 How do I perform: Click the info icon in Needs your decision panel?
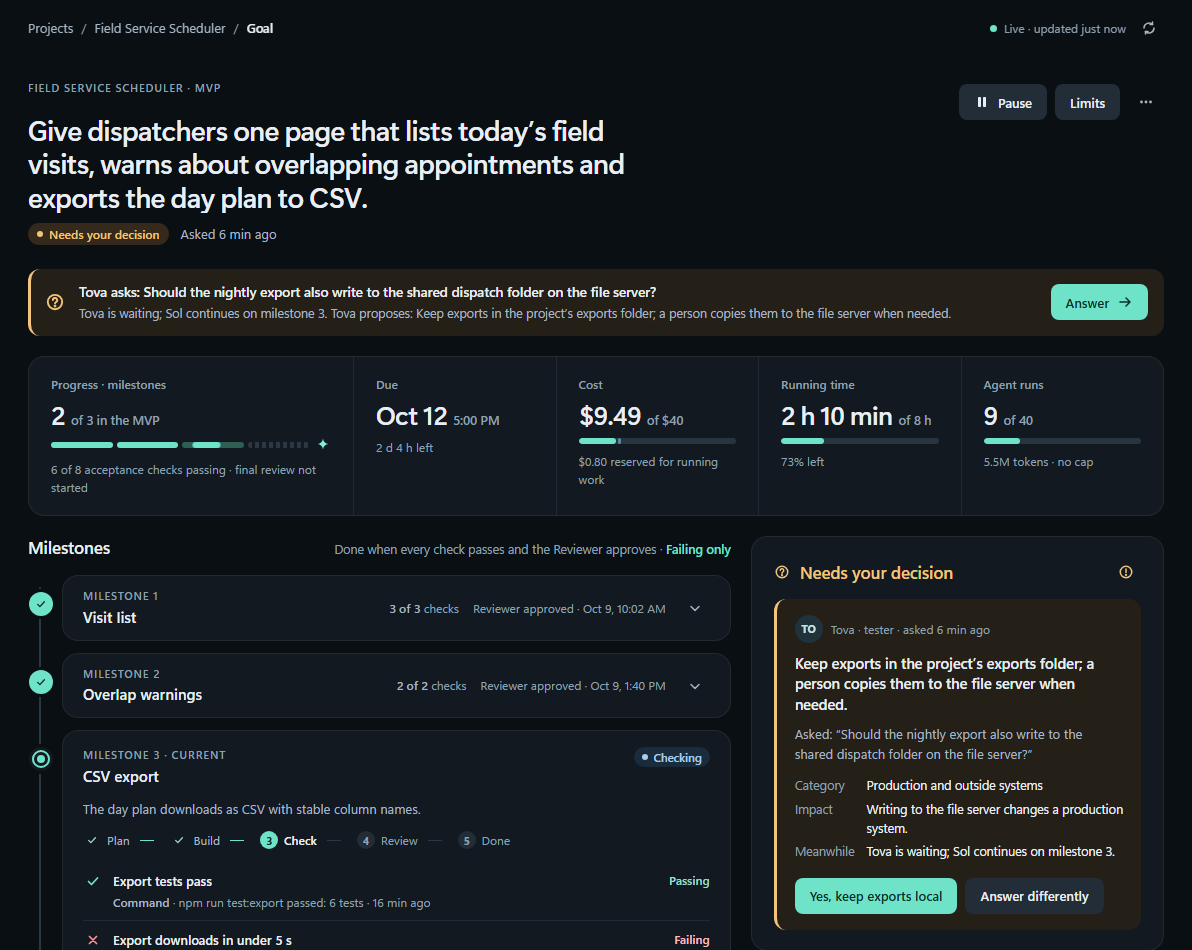(x=1126, y=572)
